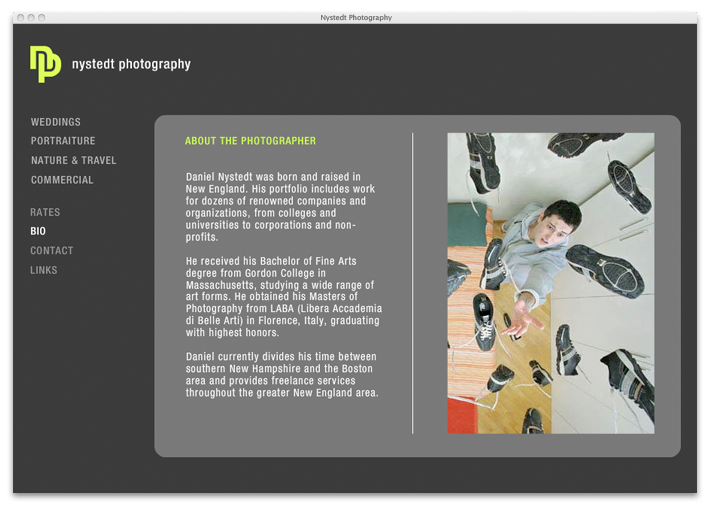Minimize the Nystedt Photography window
This screenshot has height=510, width=710.
click(30, 17)
